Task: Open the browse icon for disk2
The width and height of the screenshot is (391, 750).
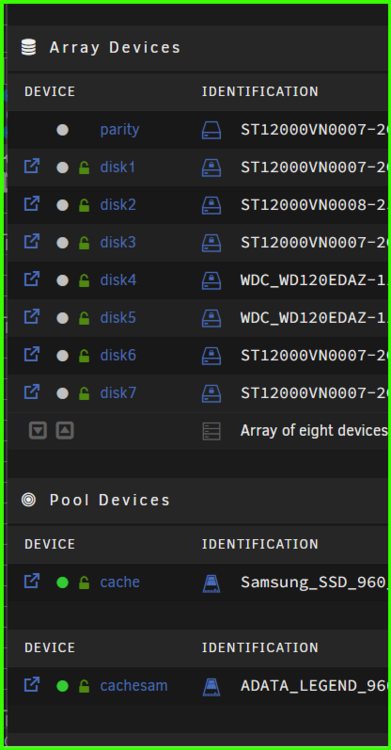Action: (32, 204)
